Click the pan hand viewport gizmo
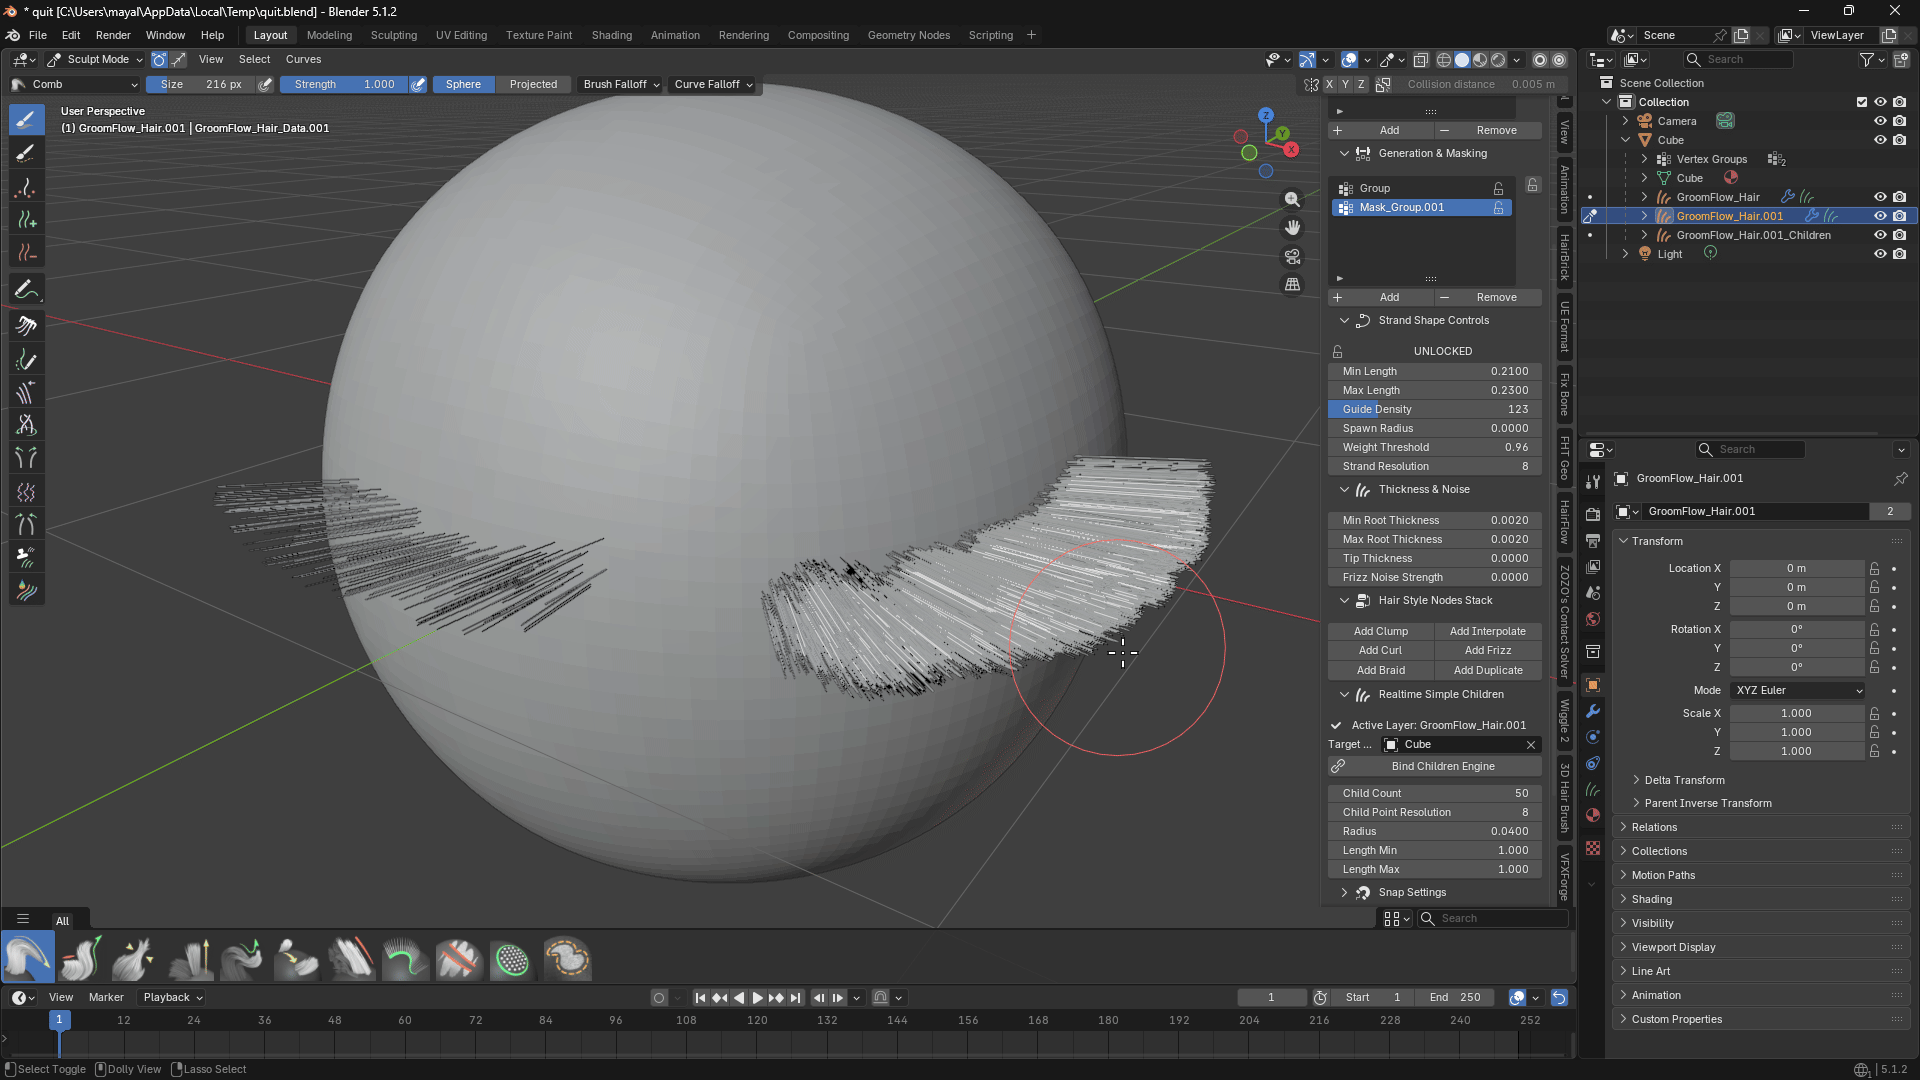The height and width of the screenshot is (1080, 1920). pos(1293,228)
